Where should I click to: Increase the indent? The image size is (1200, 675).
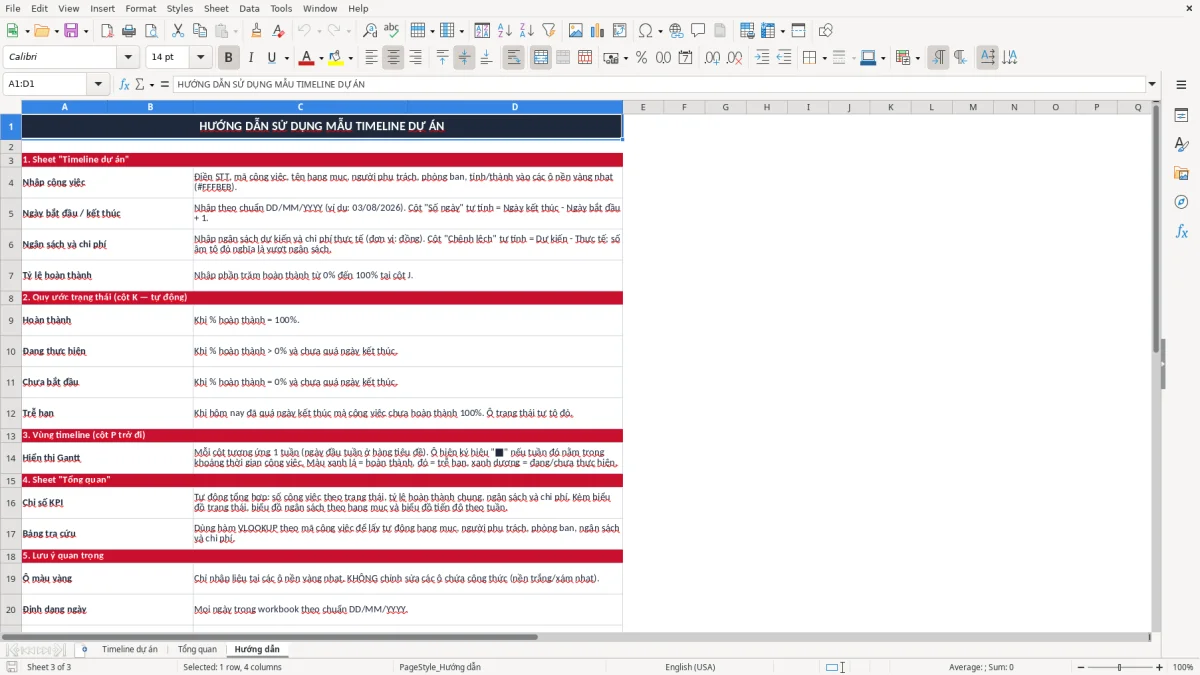click(x=762, y=58)
